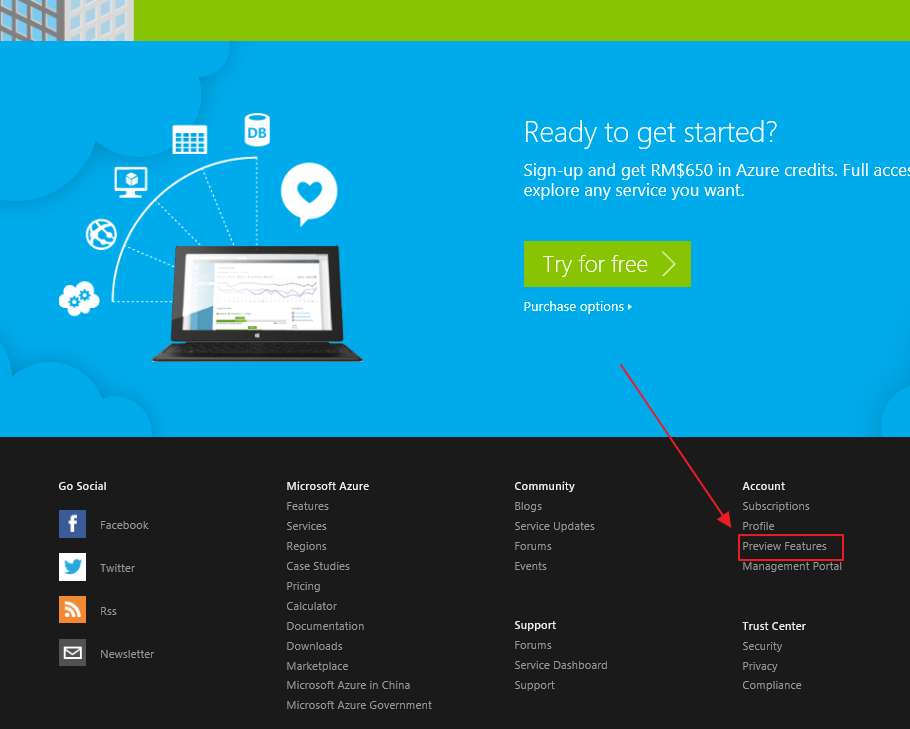Click the Microsoft Azure column heading

[328, 486]
